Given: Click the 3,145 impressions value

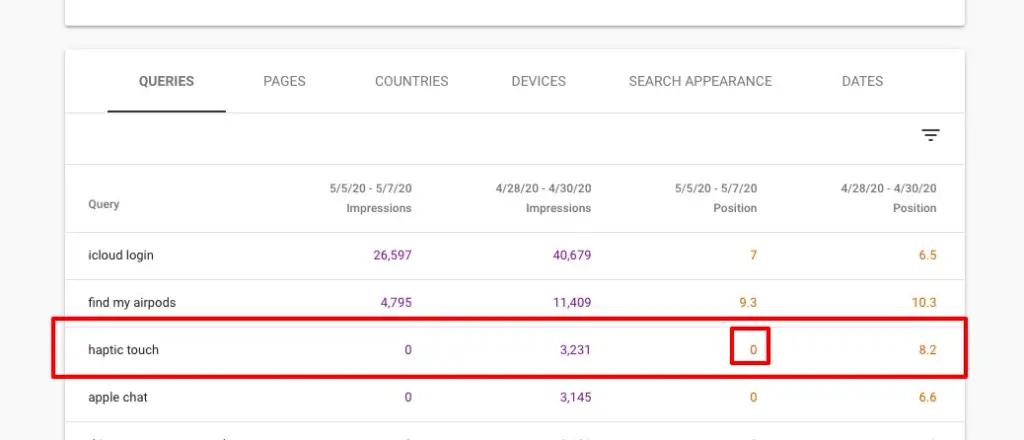Looking at the screenshot, I should pyautogui.click(x=575, y=397).
